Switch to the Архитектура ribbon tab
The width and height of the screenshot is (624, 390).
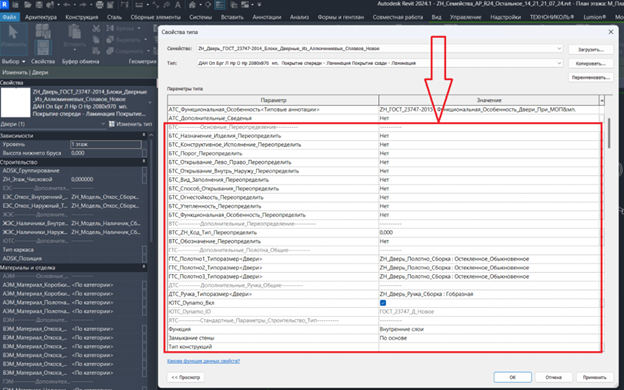coord(41,17)
